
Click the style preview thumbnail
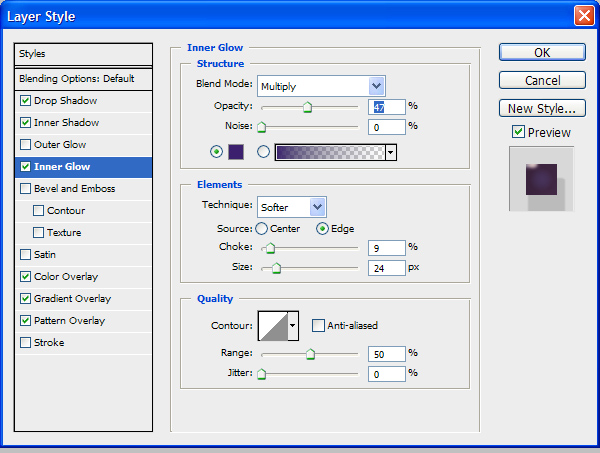pyautogui.click(x=541, y=179)
